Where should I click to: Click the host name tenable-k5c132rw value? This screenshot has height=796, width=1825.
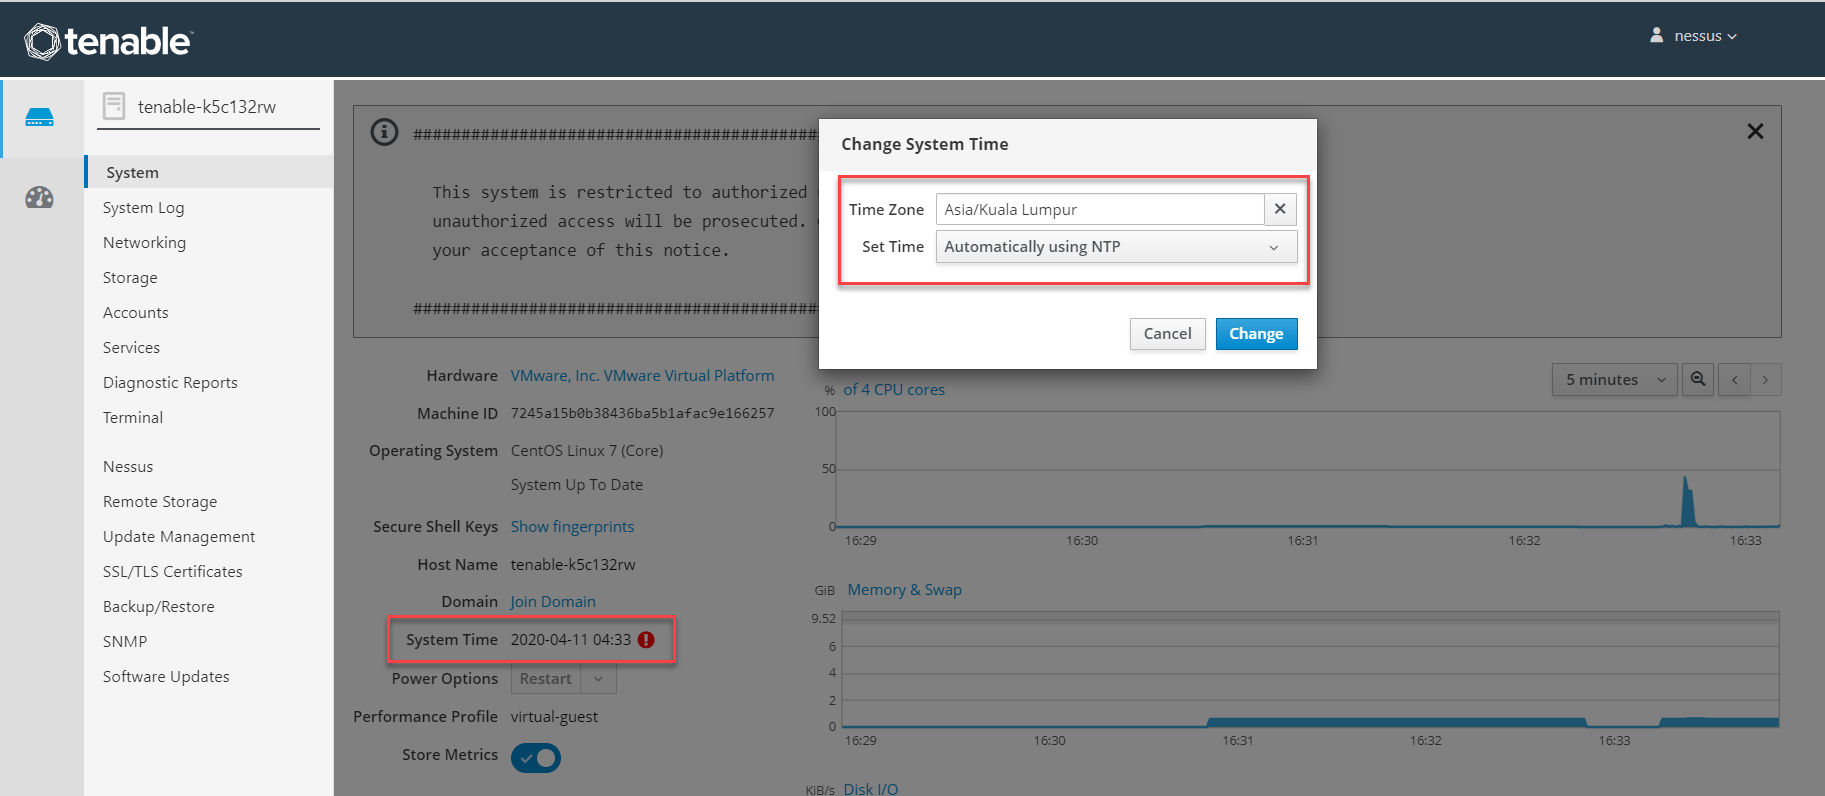pyautogui.click(x=573, y=564)
